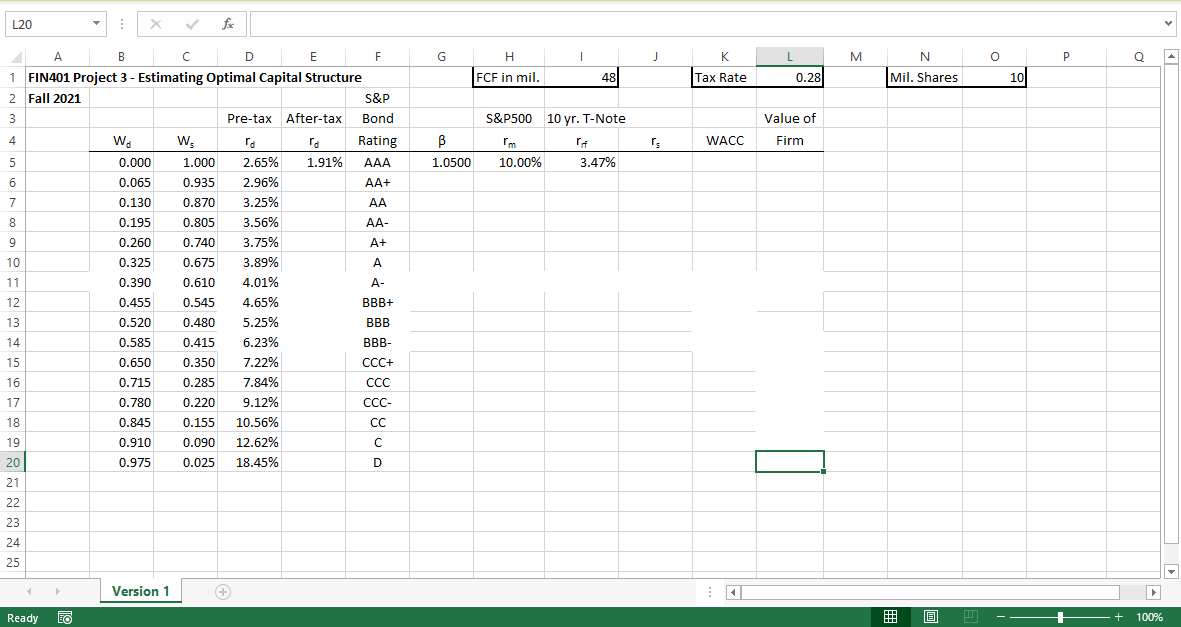This screenshot has width=1181, height=627.
Task: Select the Version 1 sheet tab
Action: [140, 591]
